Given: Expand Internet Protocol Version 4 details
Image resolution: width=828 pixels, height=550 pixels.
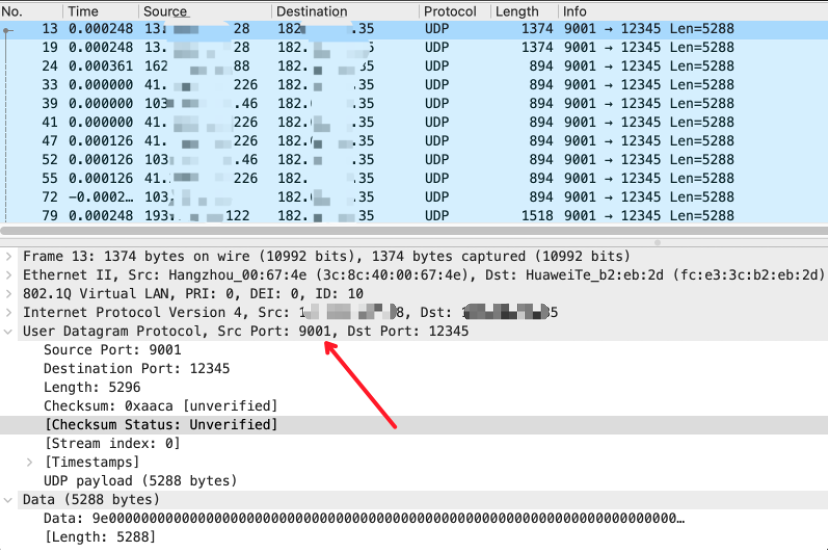Looking at the screenshot, I should [x=9, y=312].
